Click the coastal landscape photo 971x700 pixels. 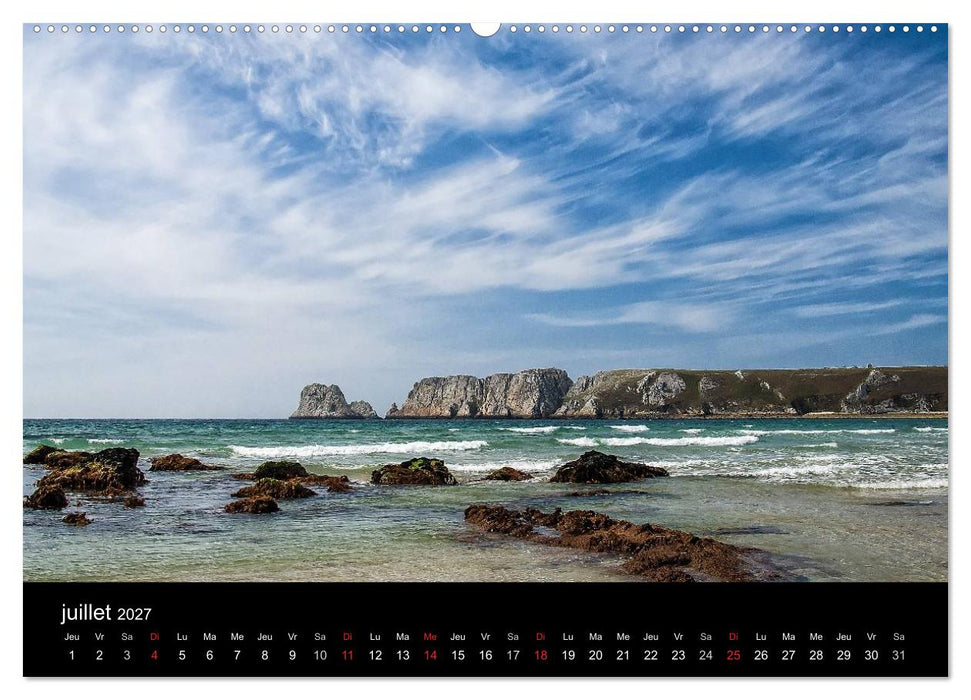[x=486, y=303]
